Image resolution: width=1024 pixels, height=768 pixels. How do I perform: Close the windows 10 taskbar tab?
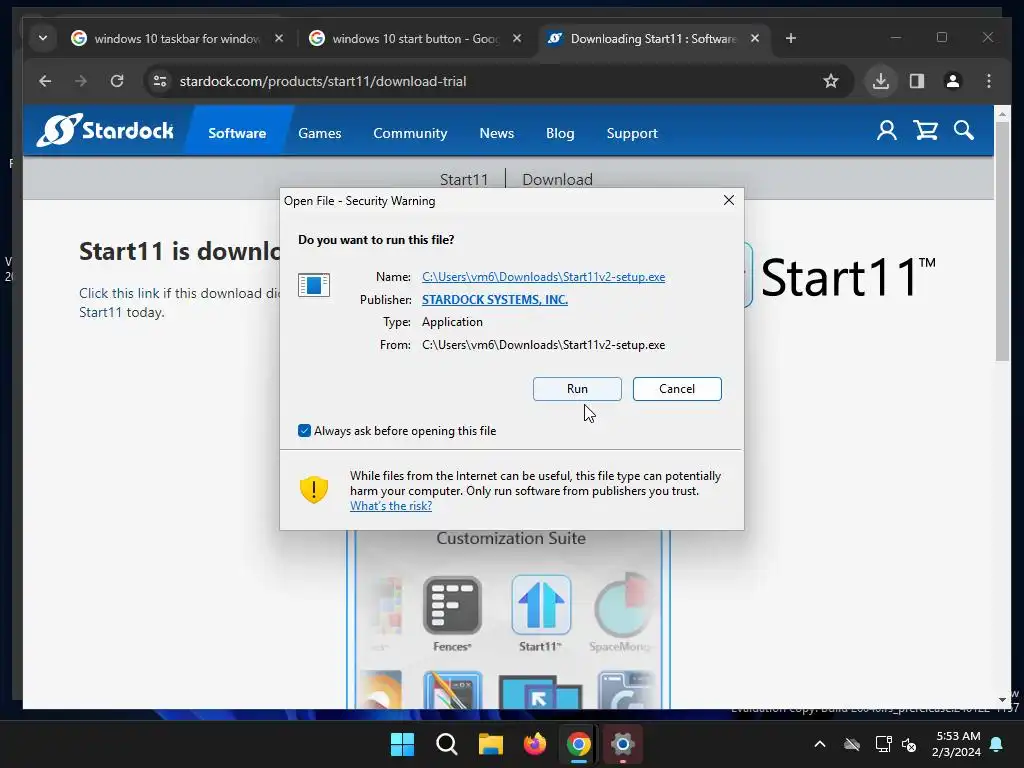(279, 39)
